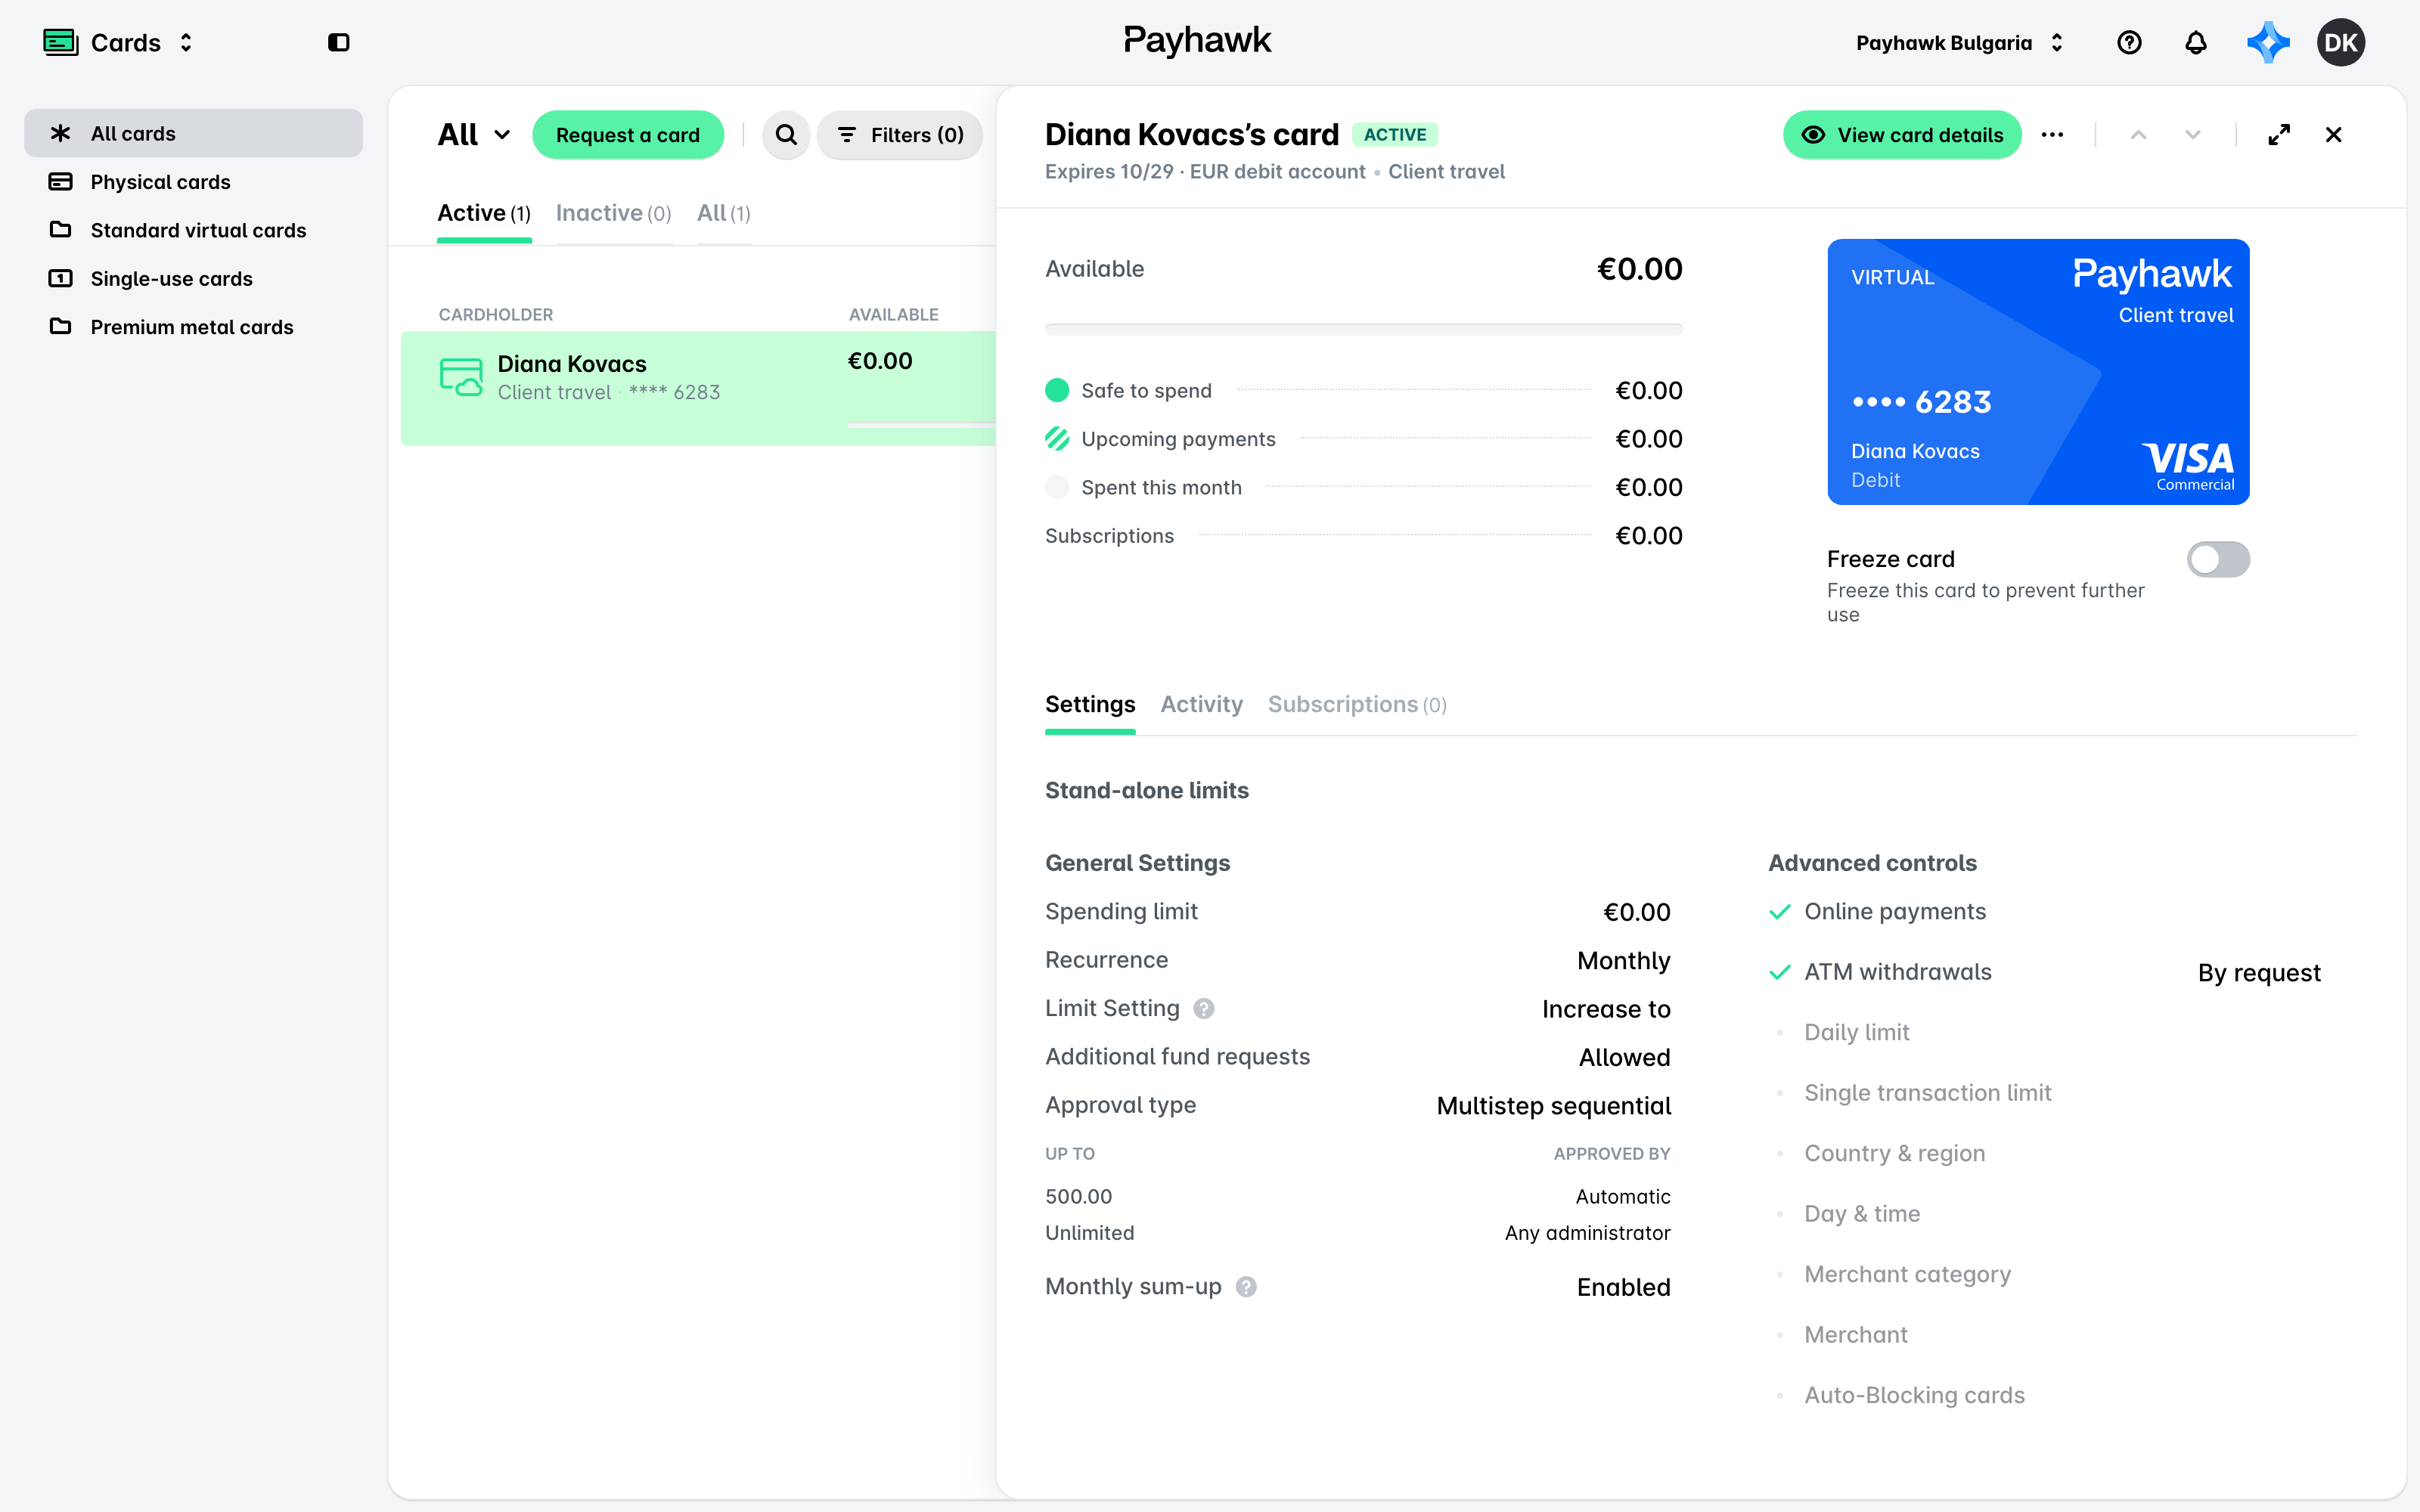Open Premium metal cards folder

click(193, 327)
